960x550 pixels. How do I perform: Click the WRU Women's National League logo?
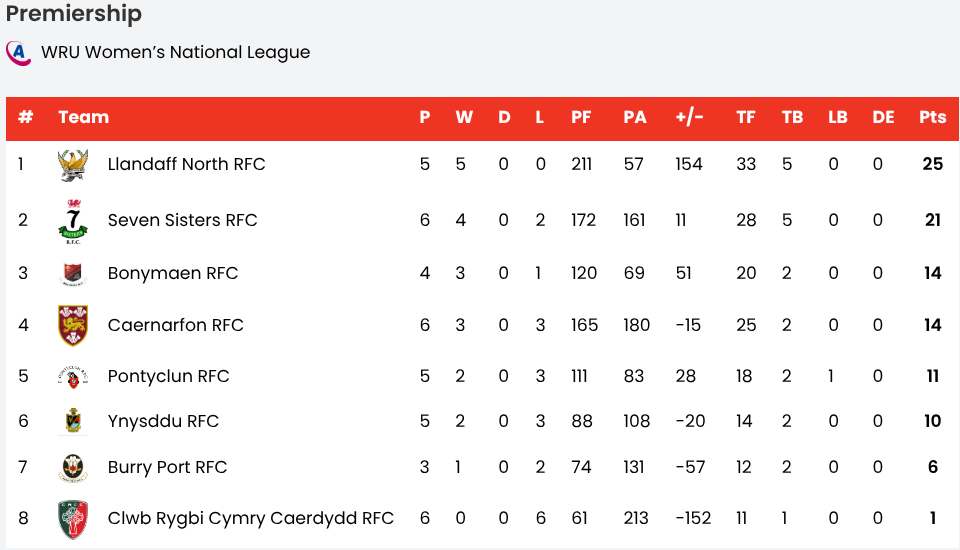tap(18, 52)
